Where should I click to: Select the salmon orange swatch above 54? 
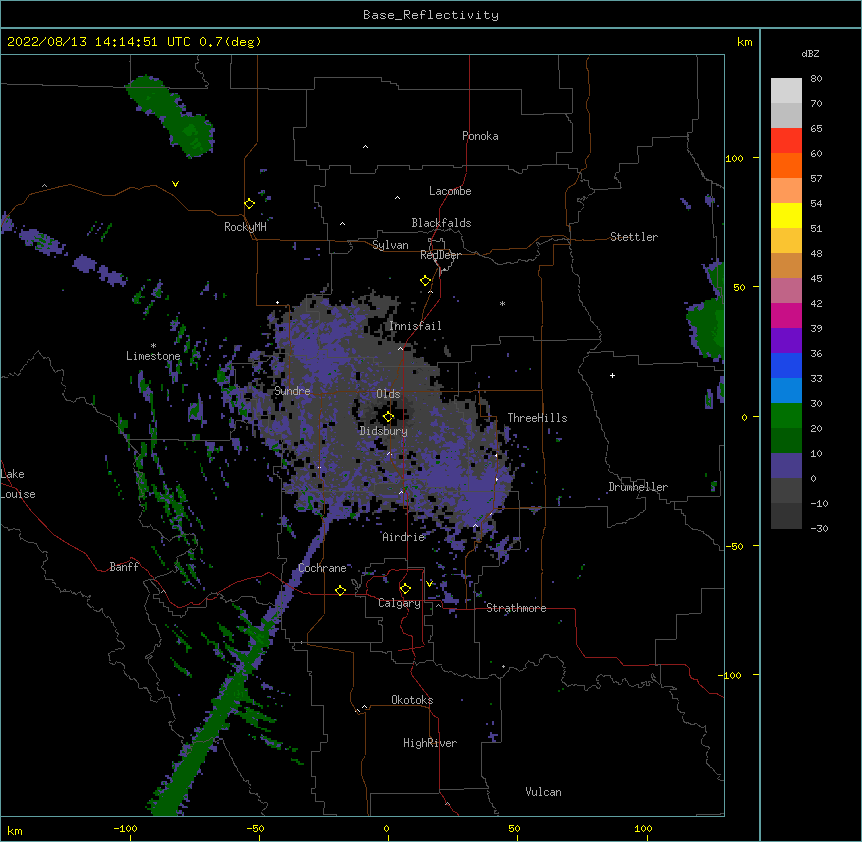tap(786, 190)
